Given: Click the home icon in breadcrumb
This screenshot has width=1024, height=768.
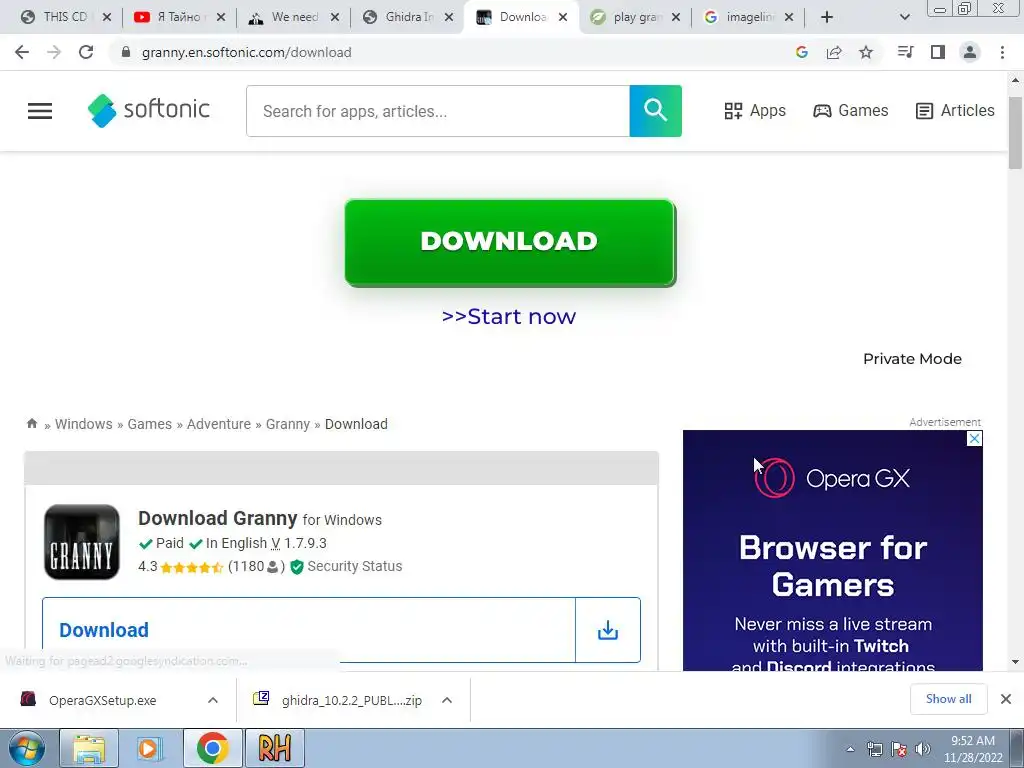Looking at the screenshot, I should [31, 424].
